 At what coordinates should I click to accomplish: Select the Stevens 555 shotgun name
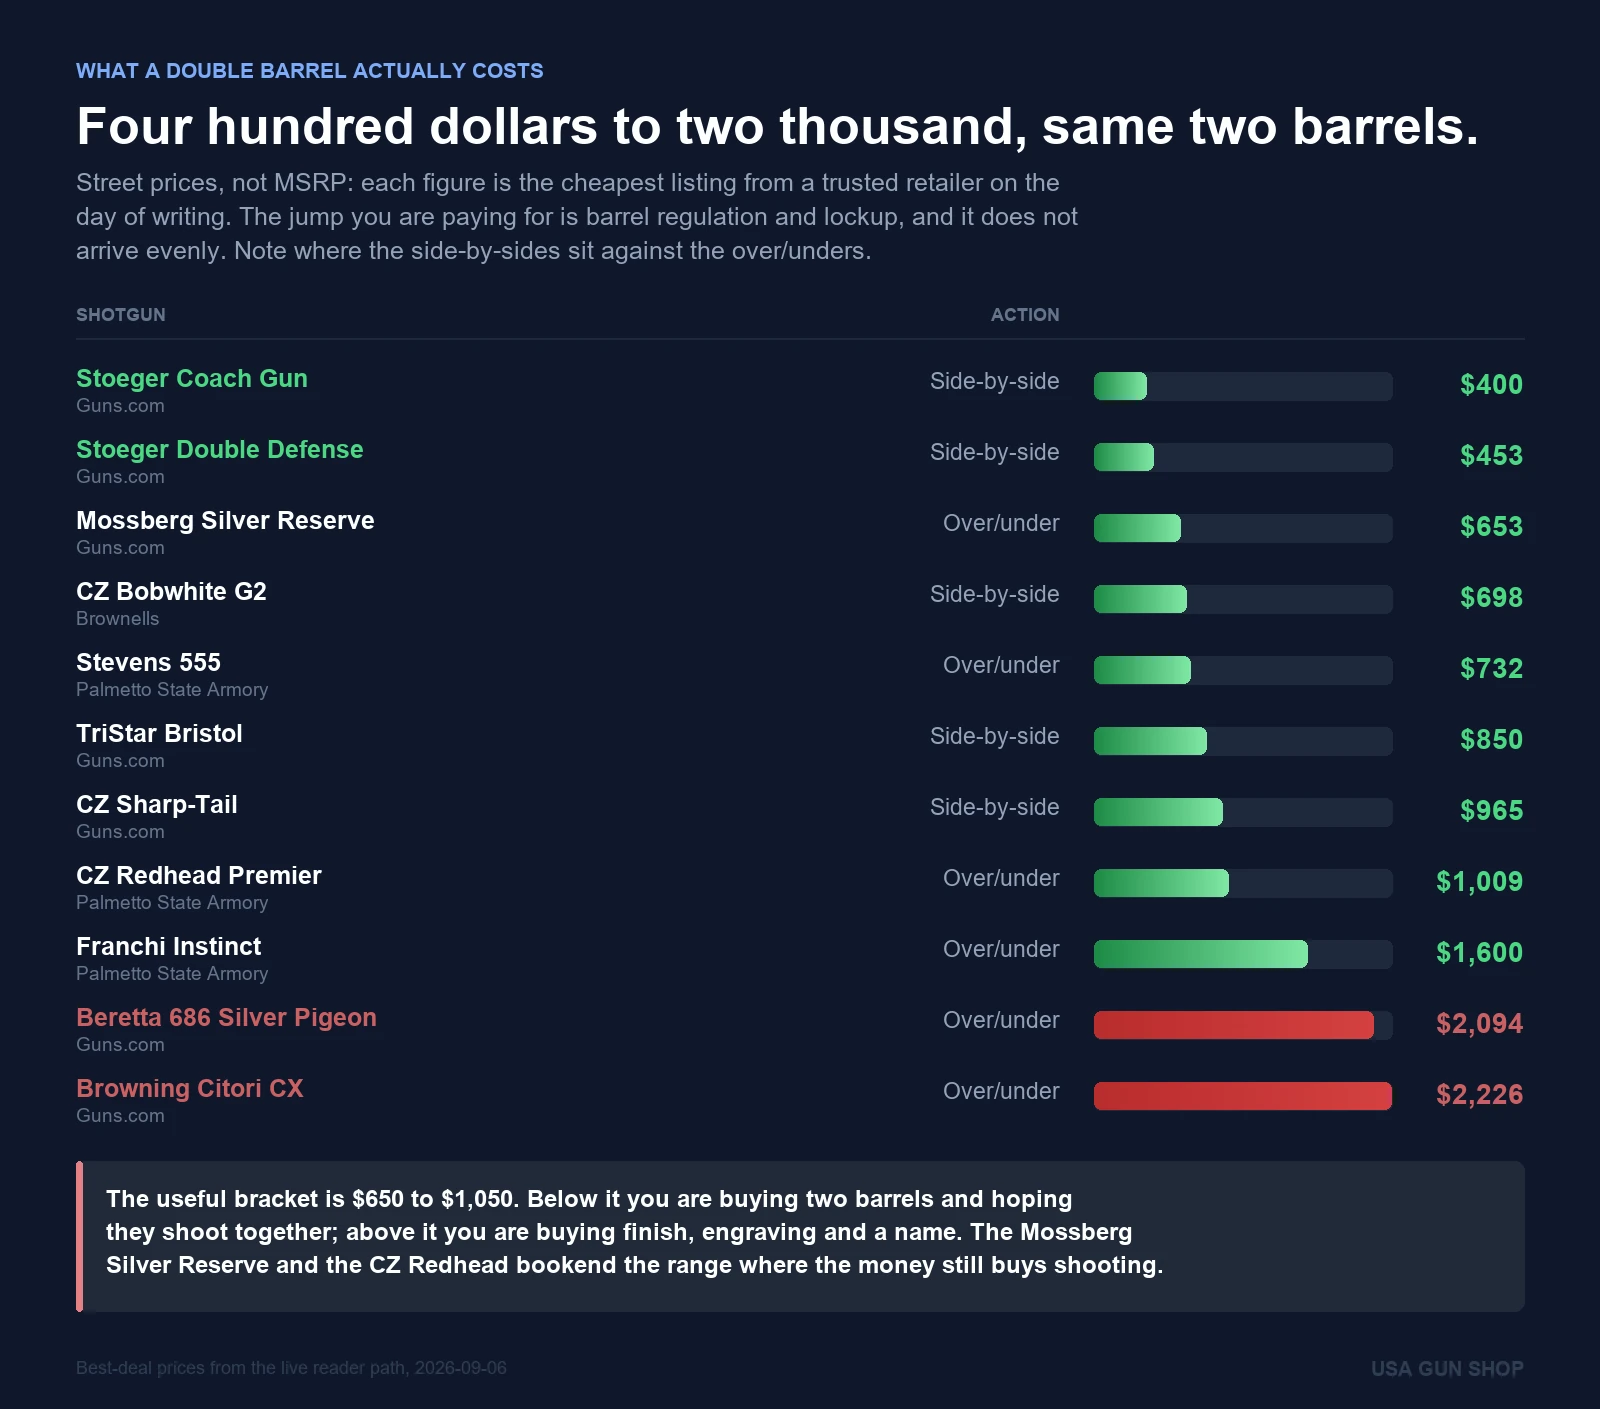point(148,663)
